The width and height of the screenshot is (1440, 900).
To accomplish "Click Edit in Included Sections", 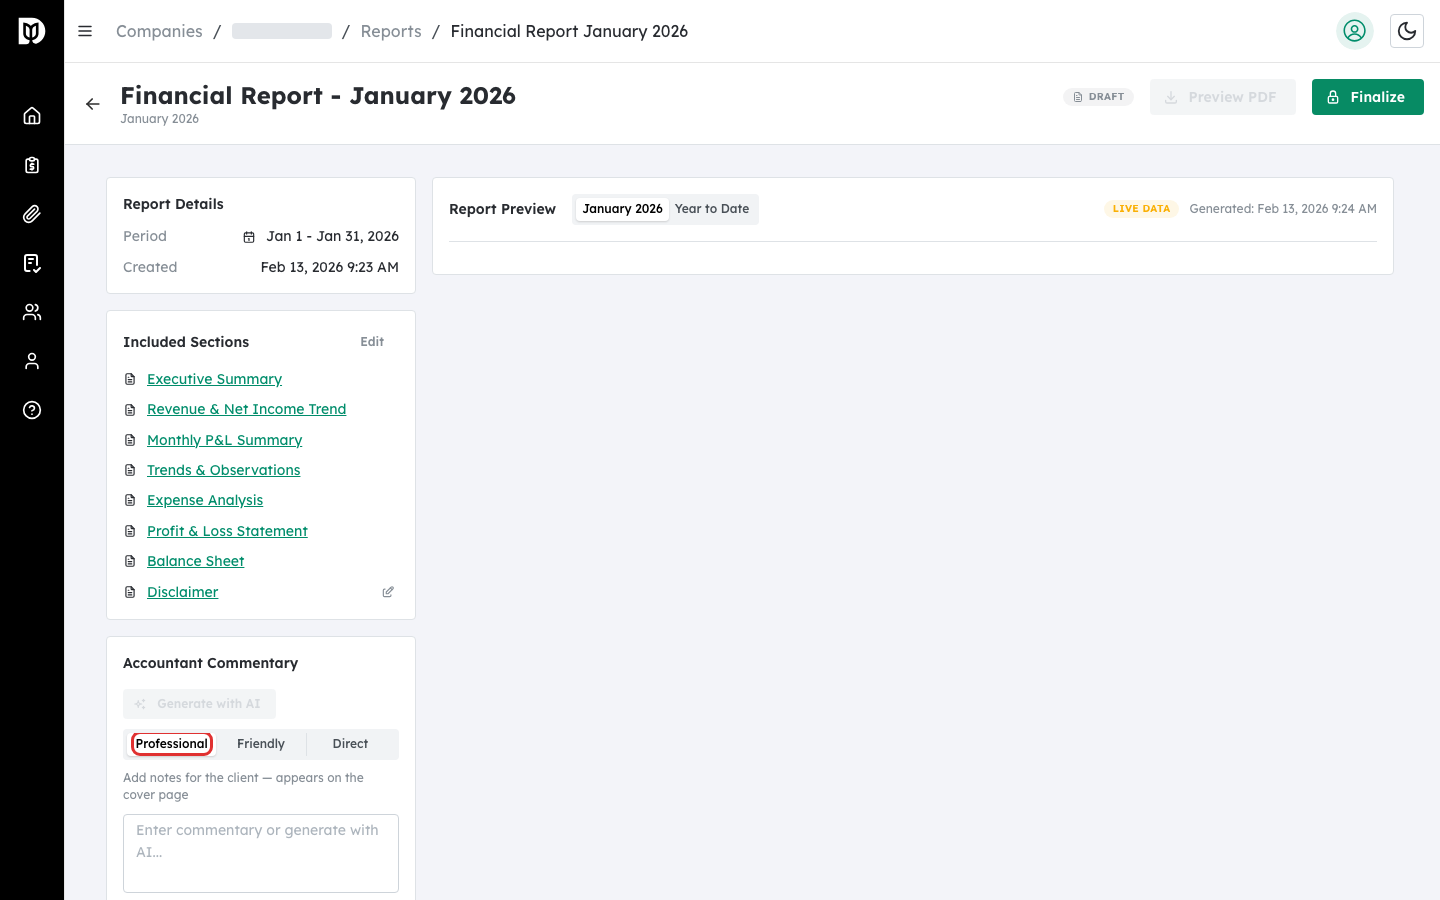I will click(372, 342).
